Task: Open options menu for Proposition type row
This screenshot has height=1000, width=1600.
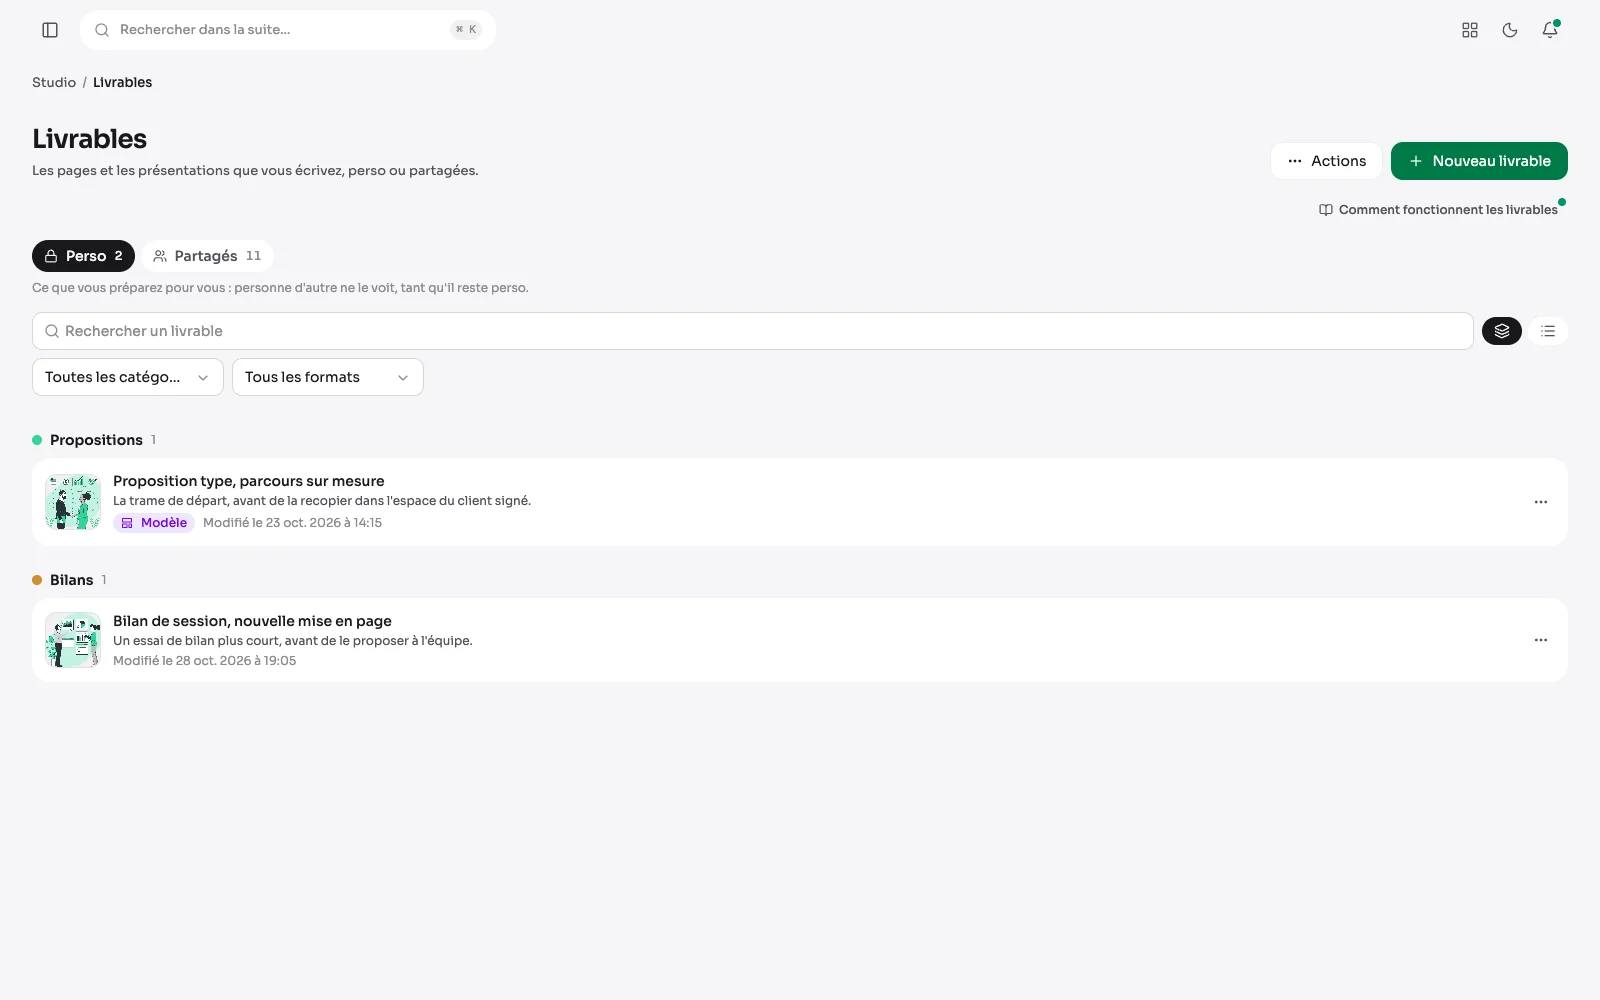Action: [1541, 502]
